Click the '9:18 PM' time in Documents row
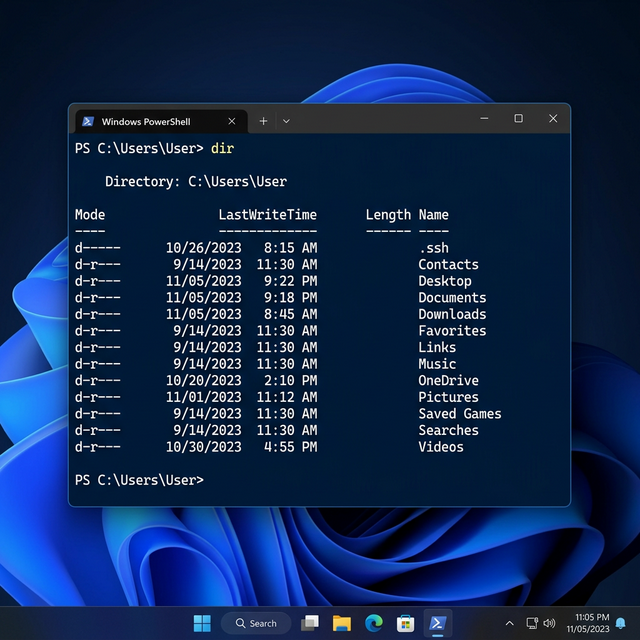The width and height of the screenshot is (640, 640). tap(290, 298)
